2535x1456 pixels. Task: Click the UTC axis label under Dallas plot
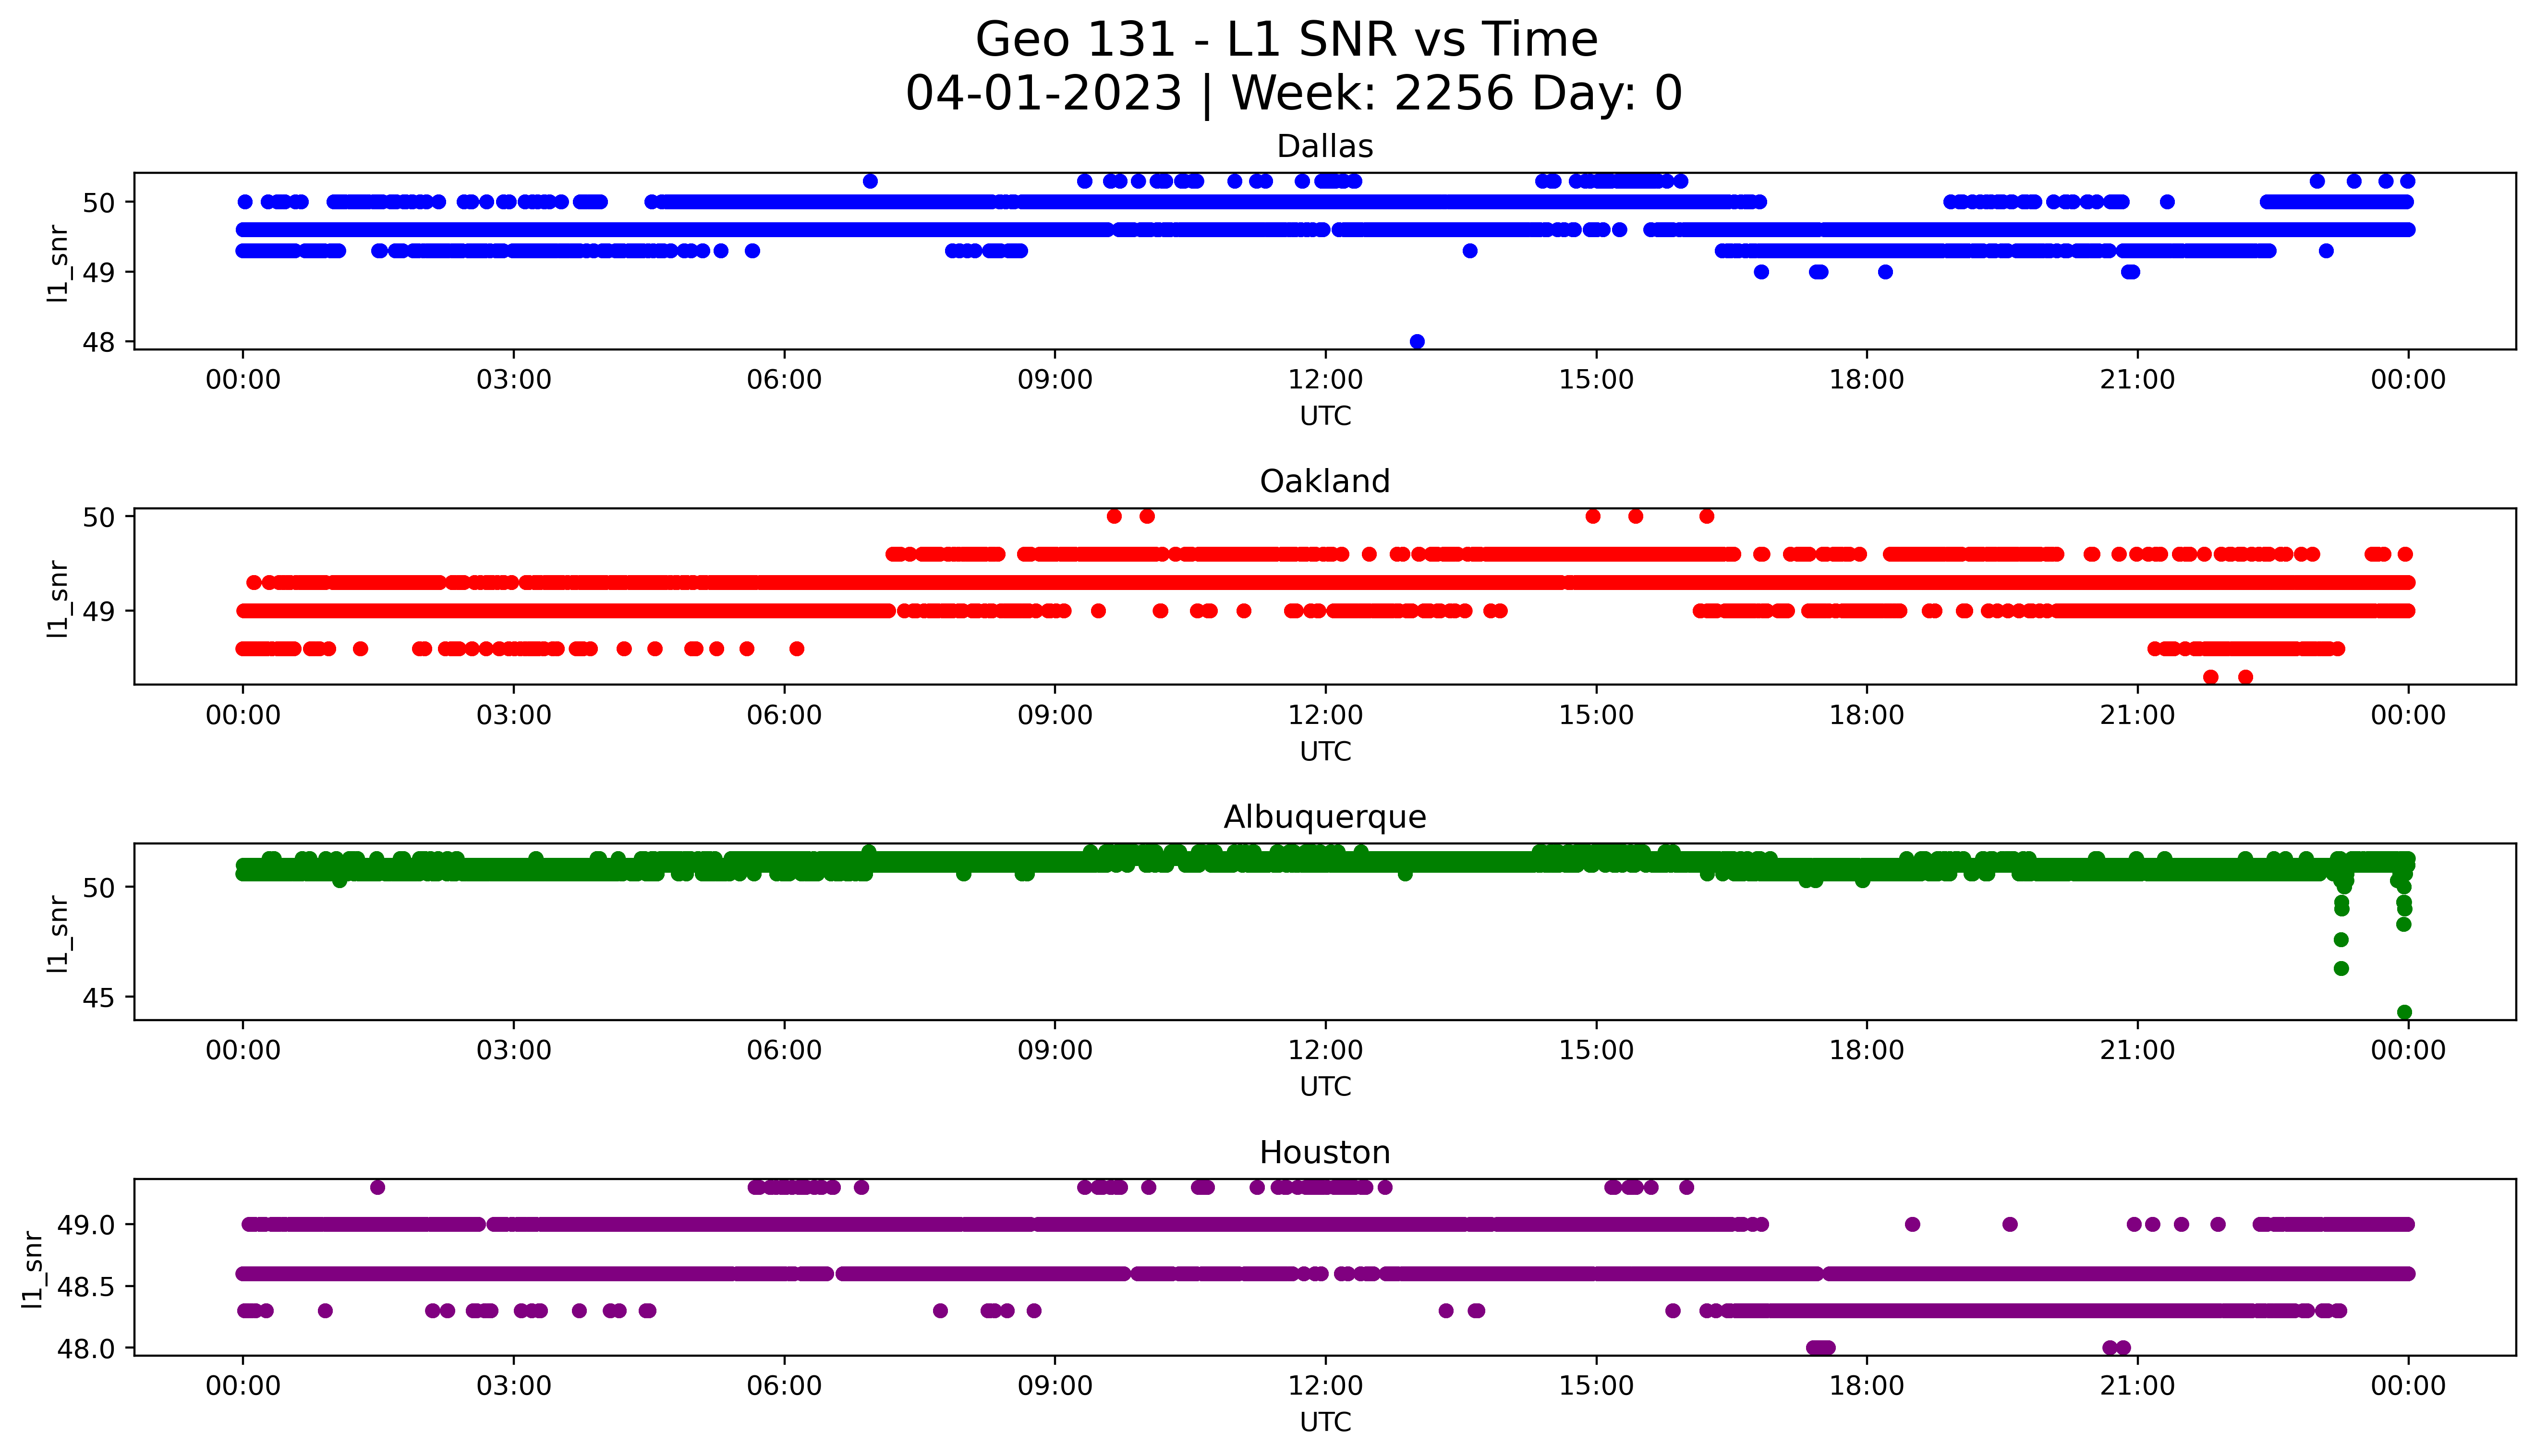tap(1325, 416)
